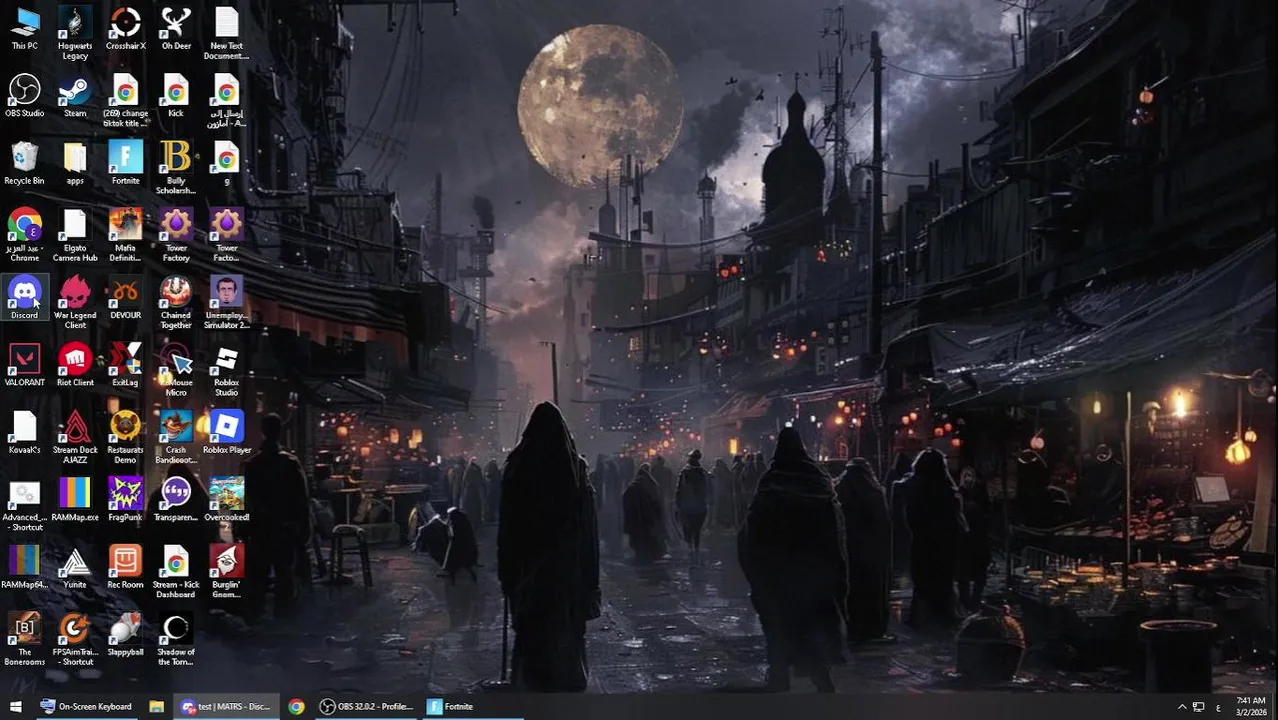The height and width of the screenshot is (720, 1278).
Task: Launch Mafia Definitive Edition shortcut
Action: [125, 236]
